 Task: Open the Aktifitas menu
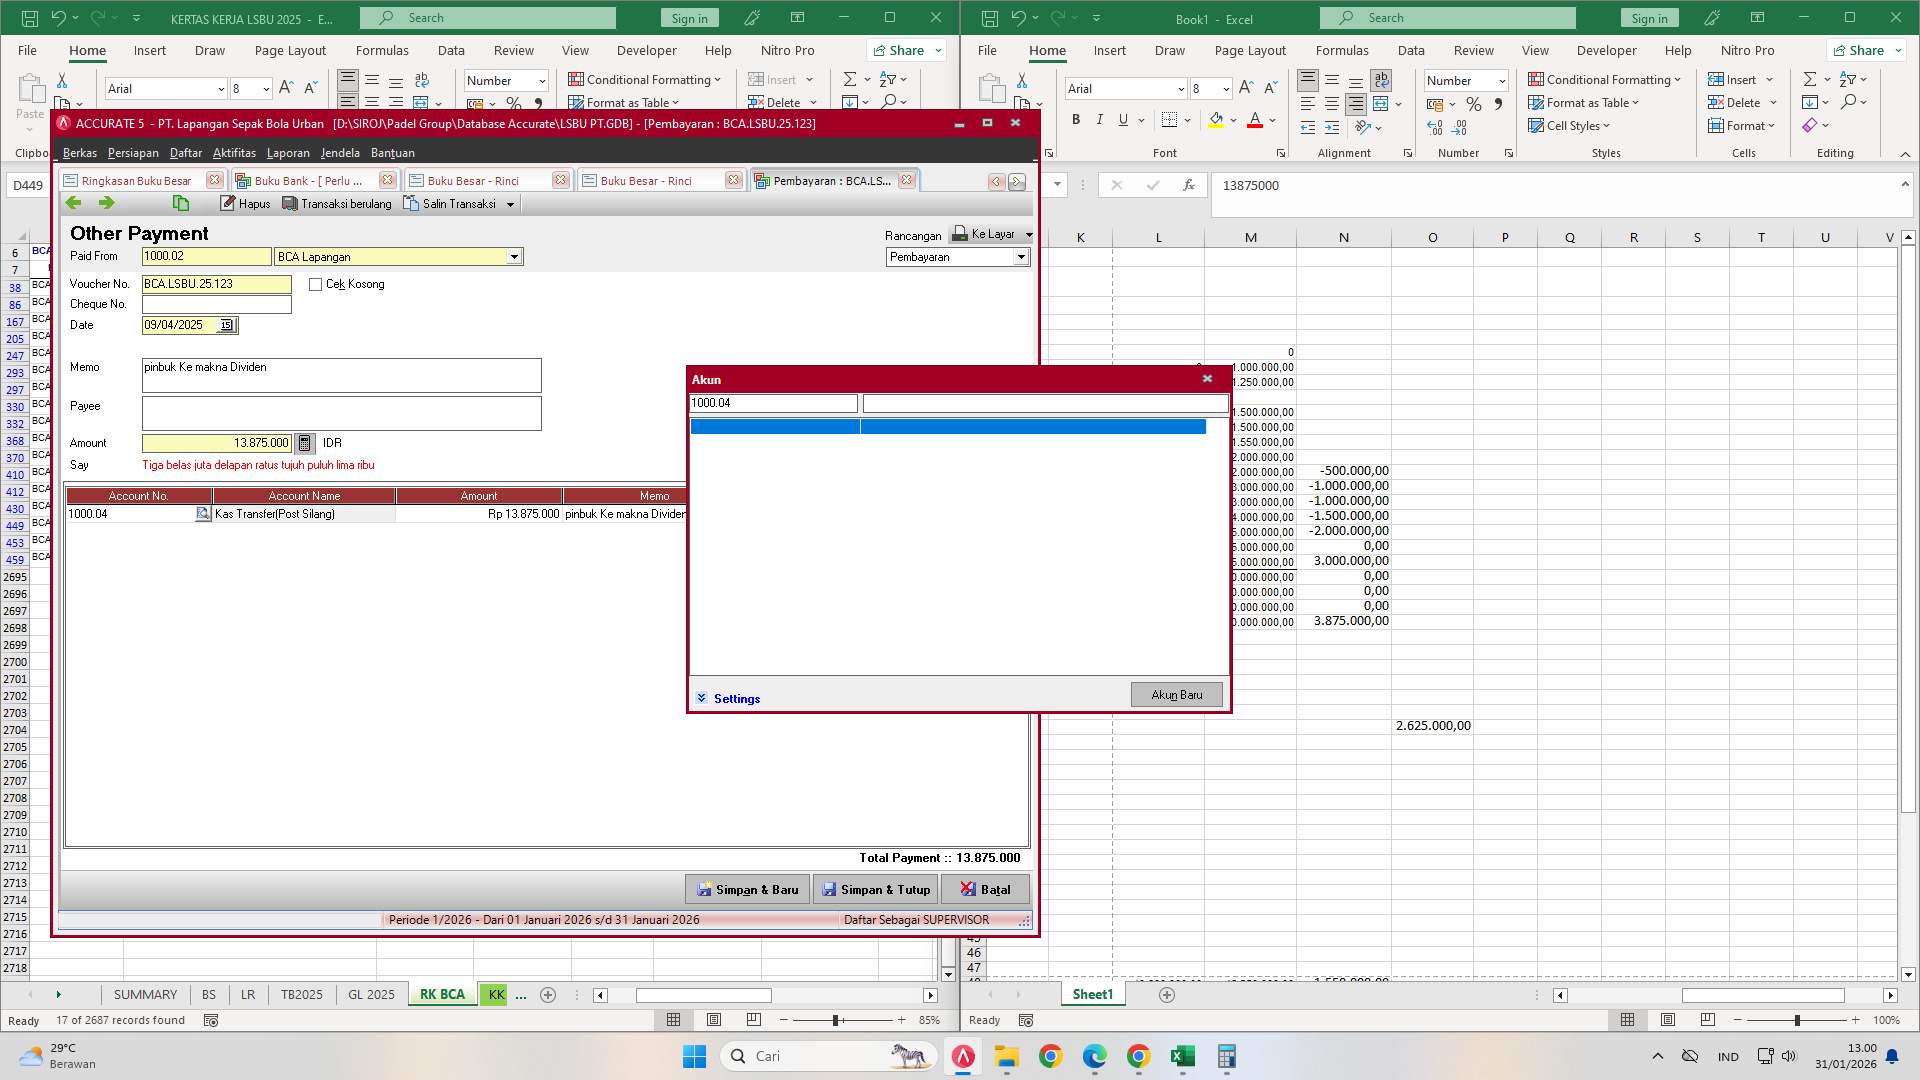click(233, 152)
